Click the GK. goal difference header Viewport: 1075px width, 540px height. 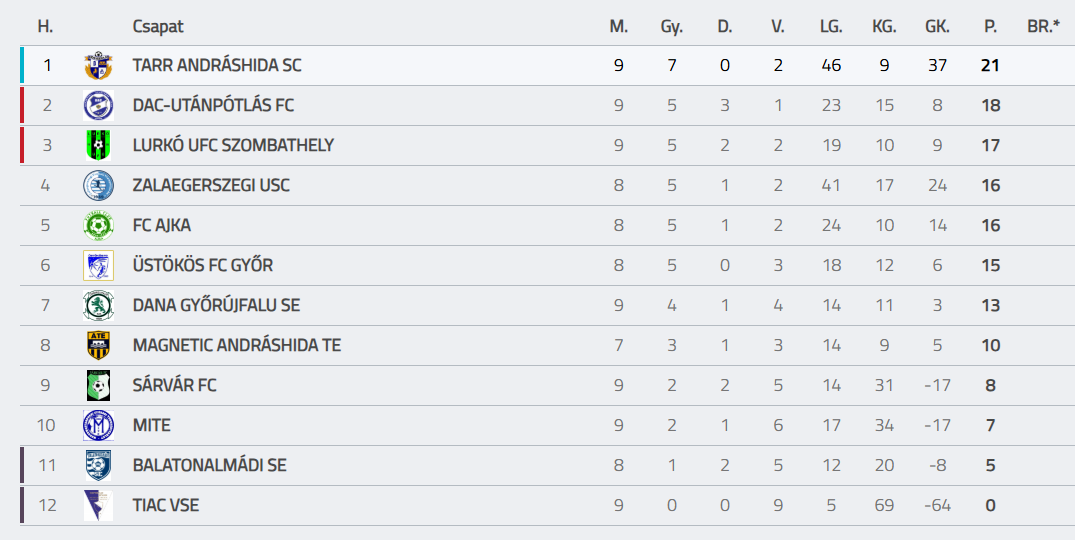(x=937, y=27)
